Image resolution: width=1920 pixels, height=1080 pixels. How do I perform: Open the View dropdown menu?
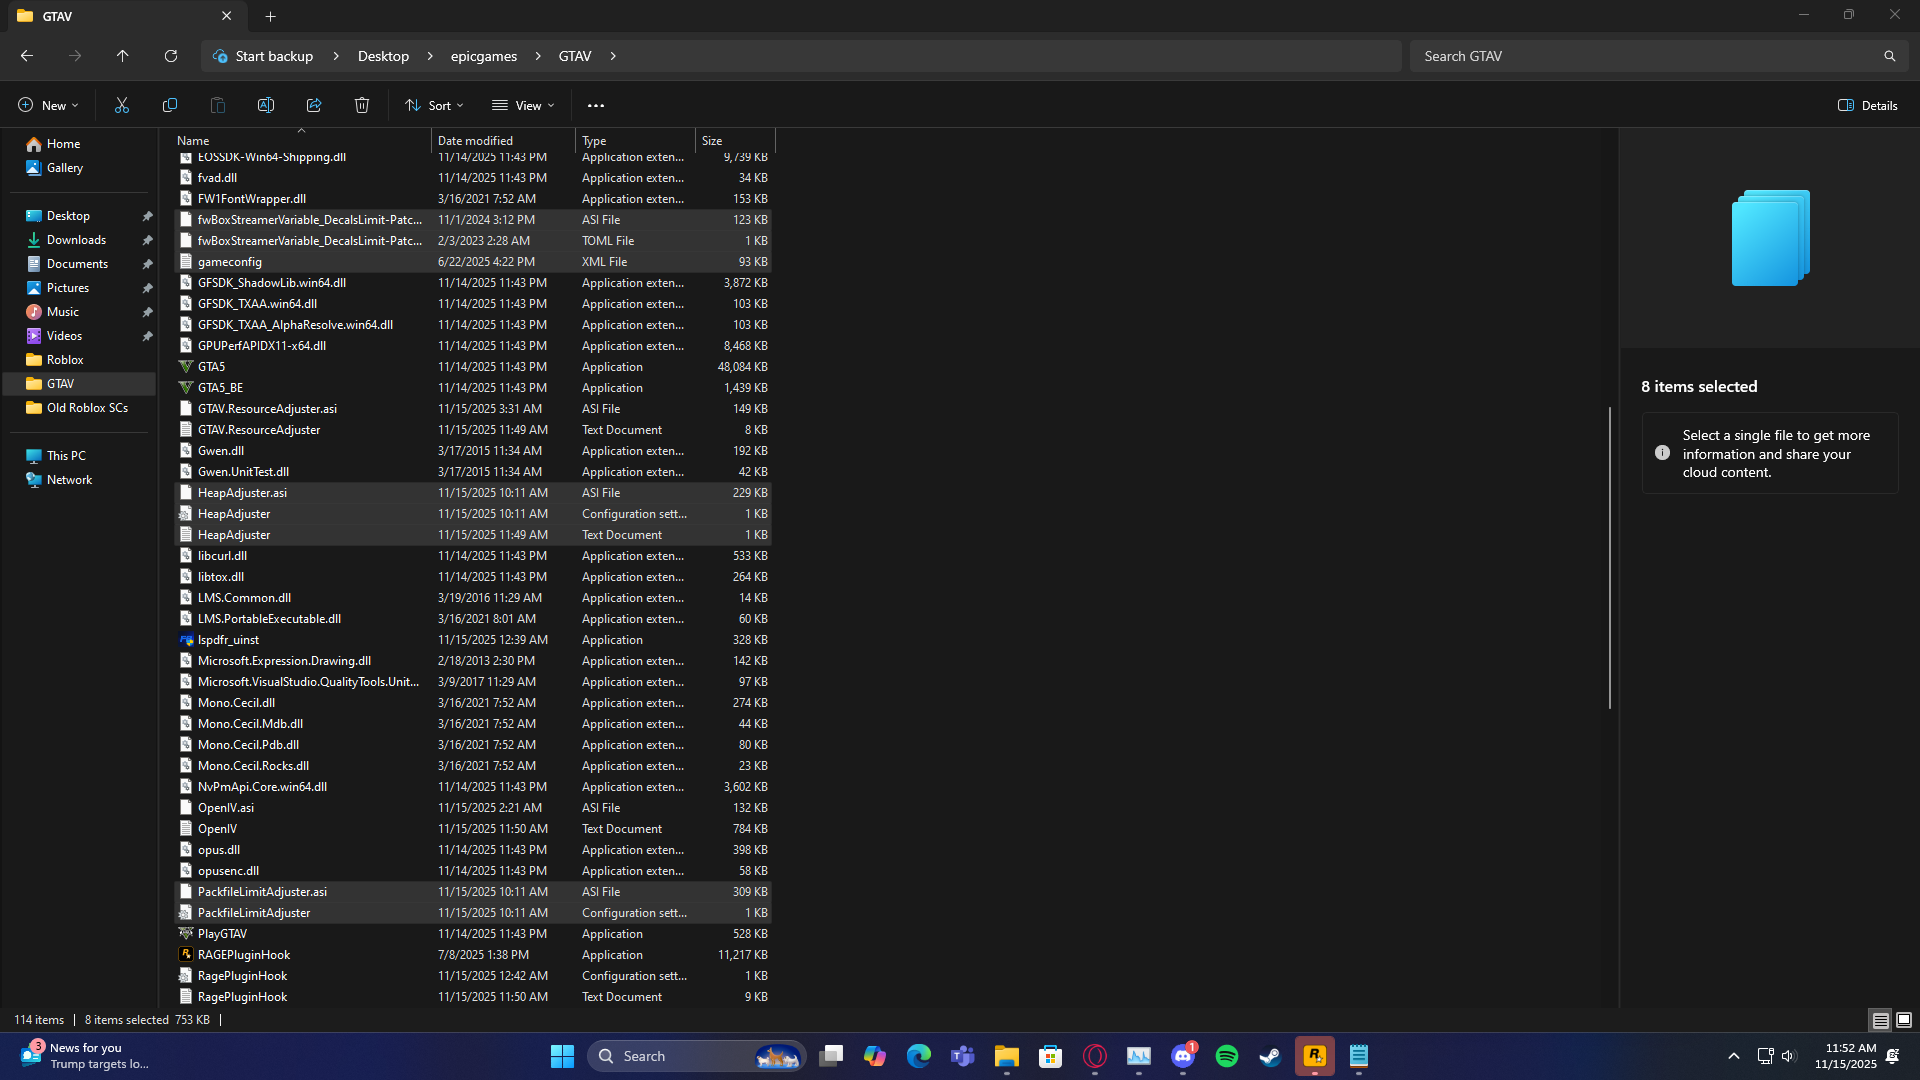click(x=523, y=105)
